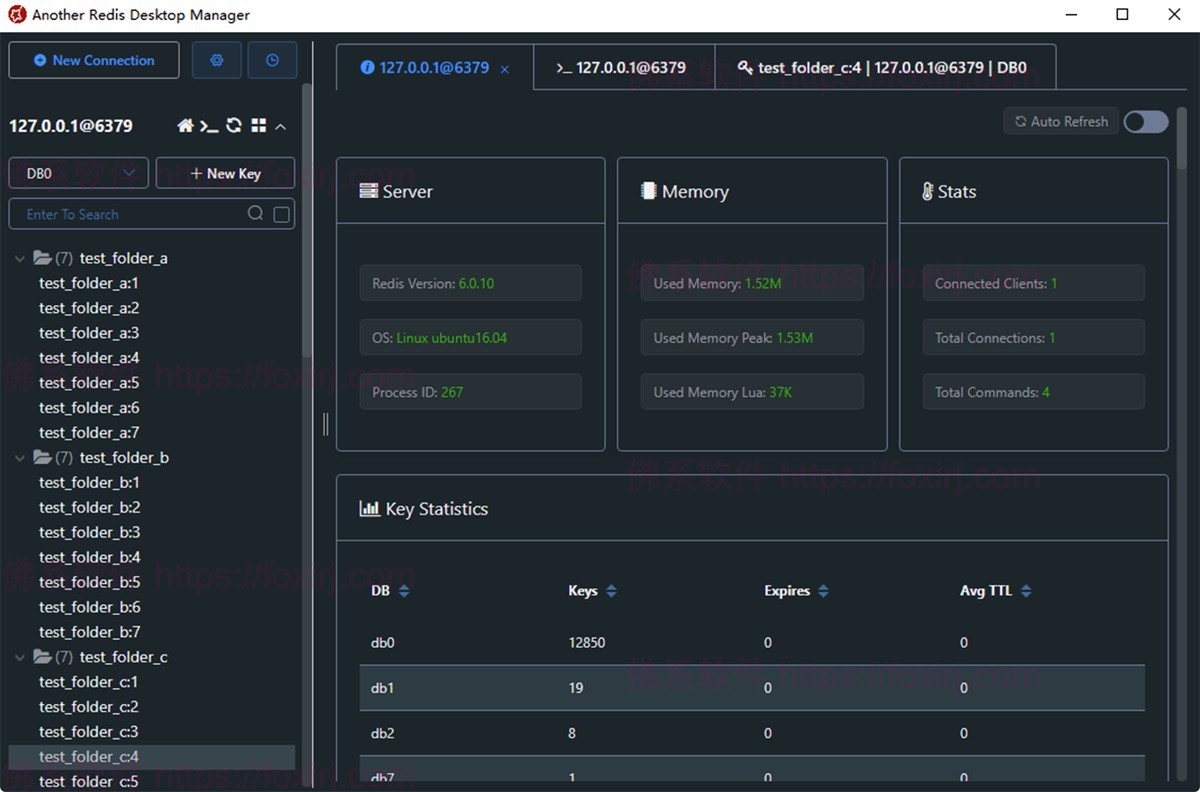The width and height of the screenshot is (1200, 792).
Task: Switch to the CLI tab for 127.0.0.1@6379
Action: point(622,67)
